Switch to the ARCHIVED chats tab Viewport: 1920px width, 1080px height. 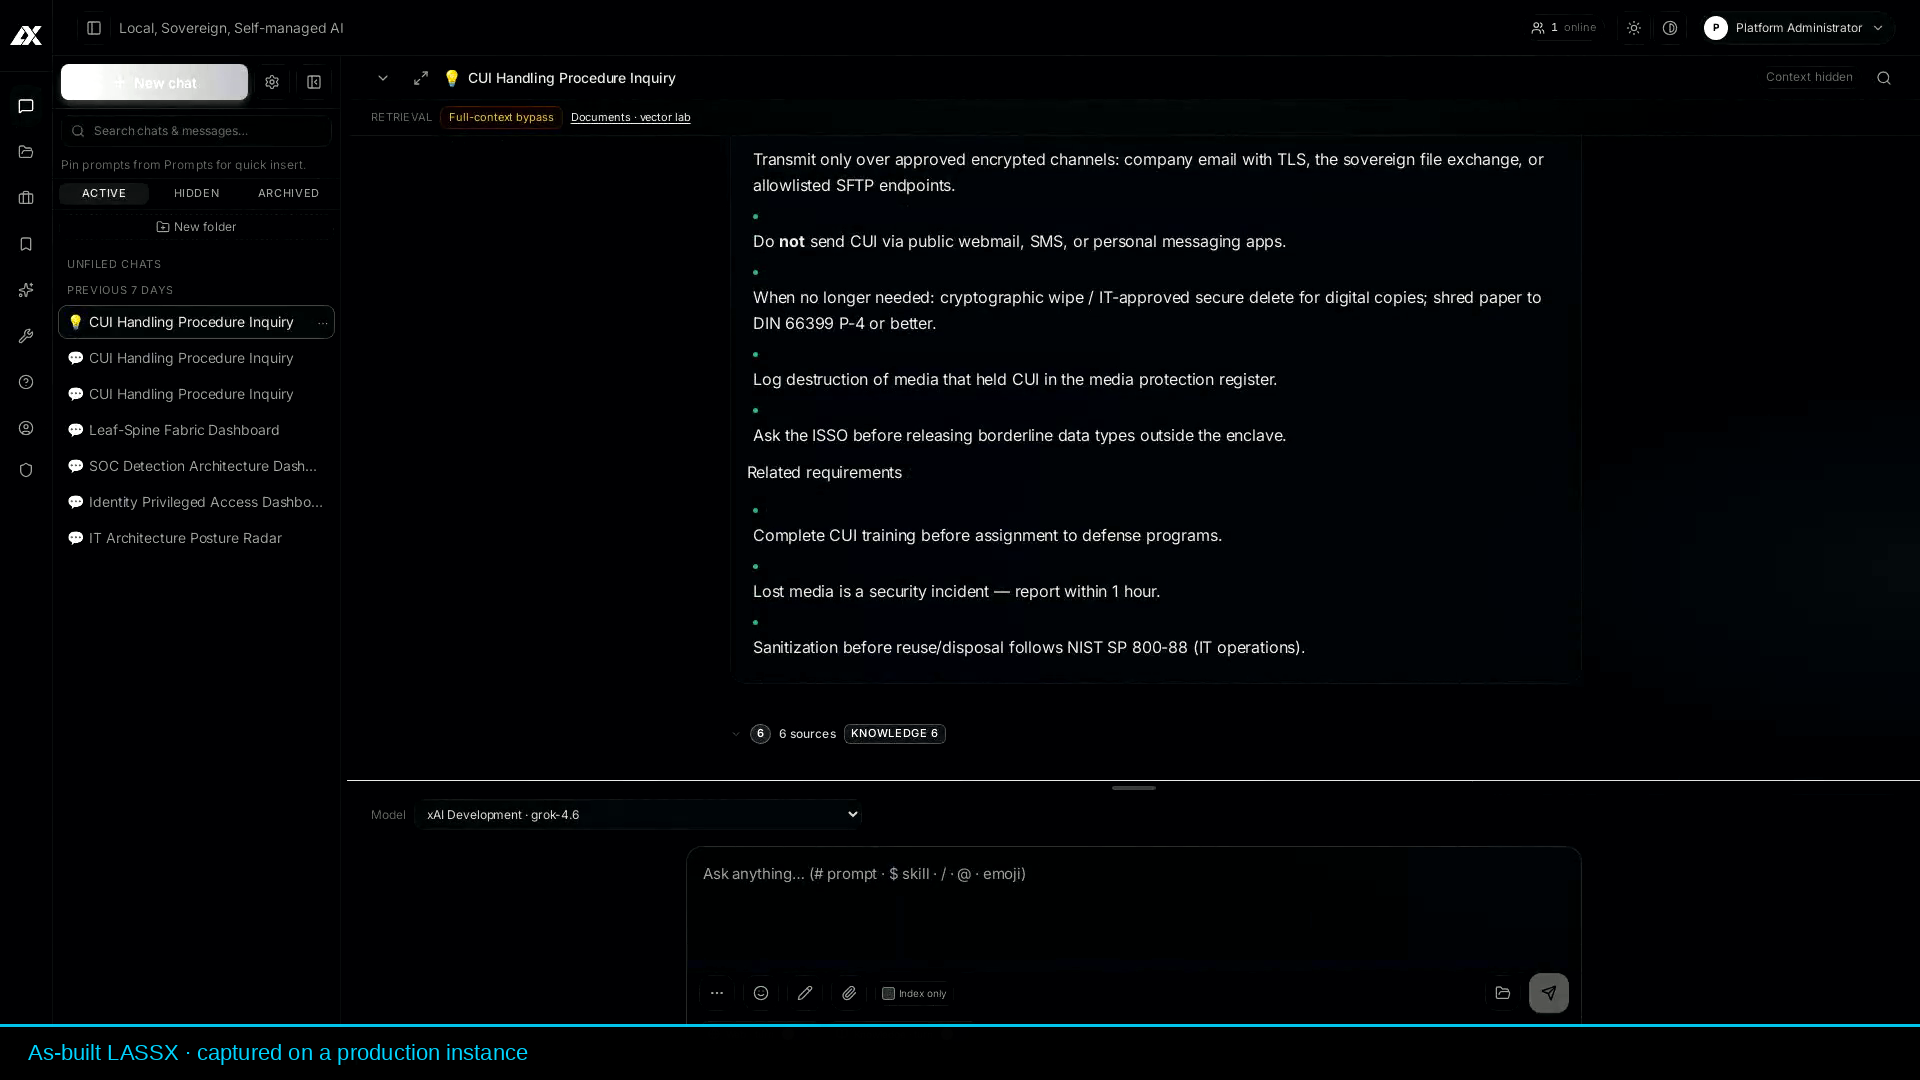[x=288, y=193]
